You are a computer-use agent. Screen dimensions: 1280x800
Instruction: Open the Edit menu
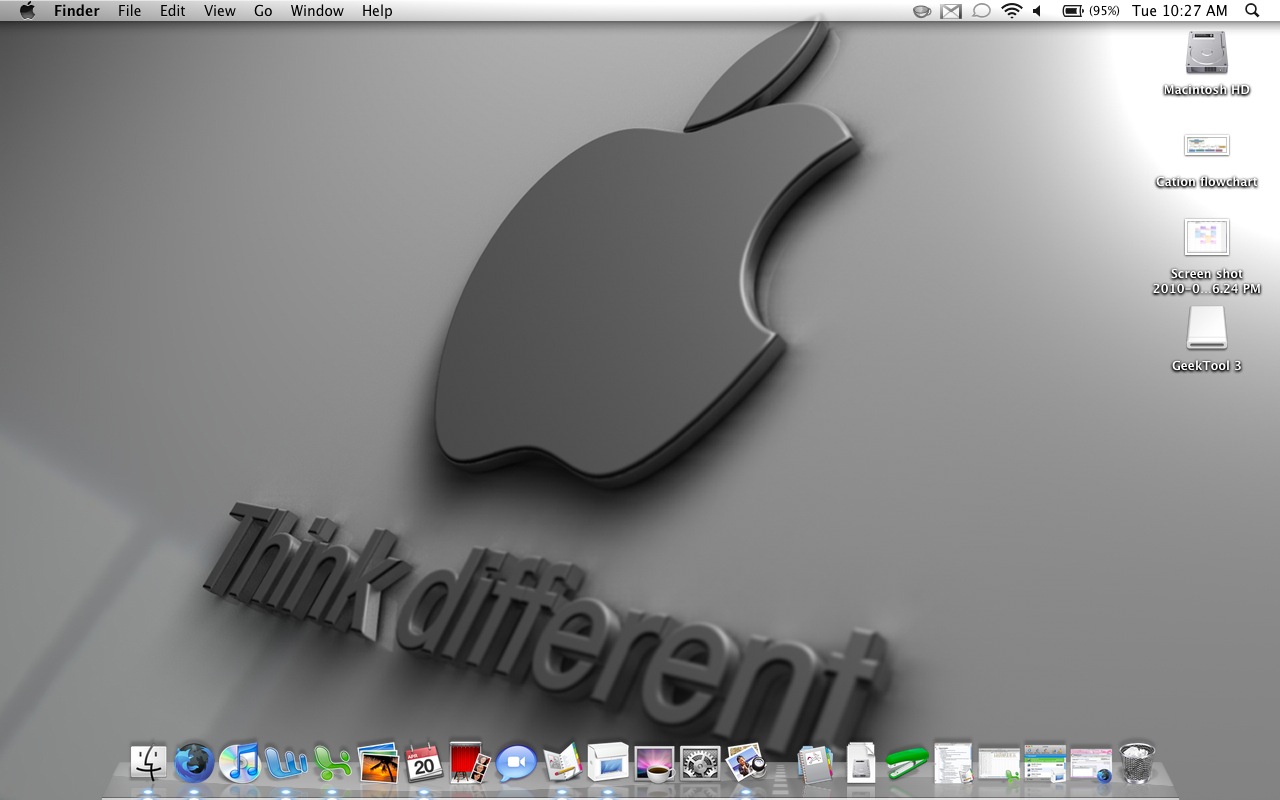tap(173, 11)
